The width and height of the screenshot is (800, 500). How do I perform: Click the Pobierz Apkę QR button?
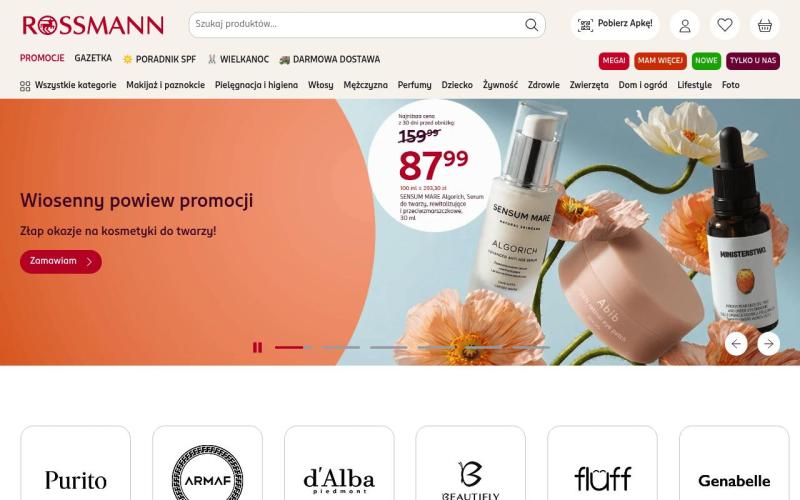pos(615,25)
